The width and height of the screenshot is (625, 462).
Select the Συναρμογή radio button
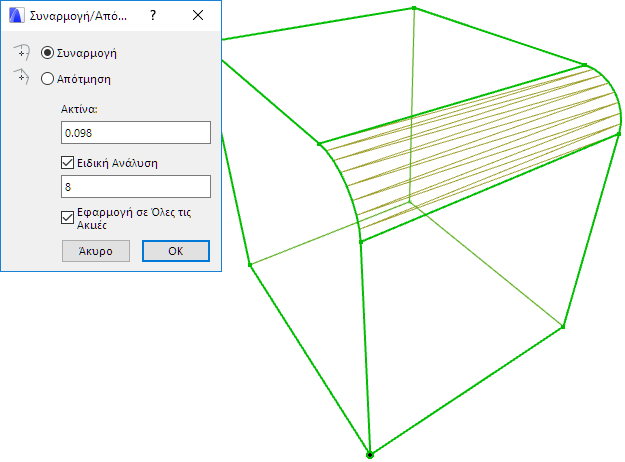click(x=47, y=53)
